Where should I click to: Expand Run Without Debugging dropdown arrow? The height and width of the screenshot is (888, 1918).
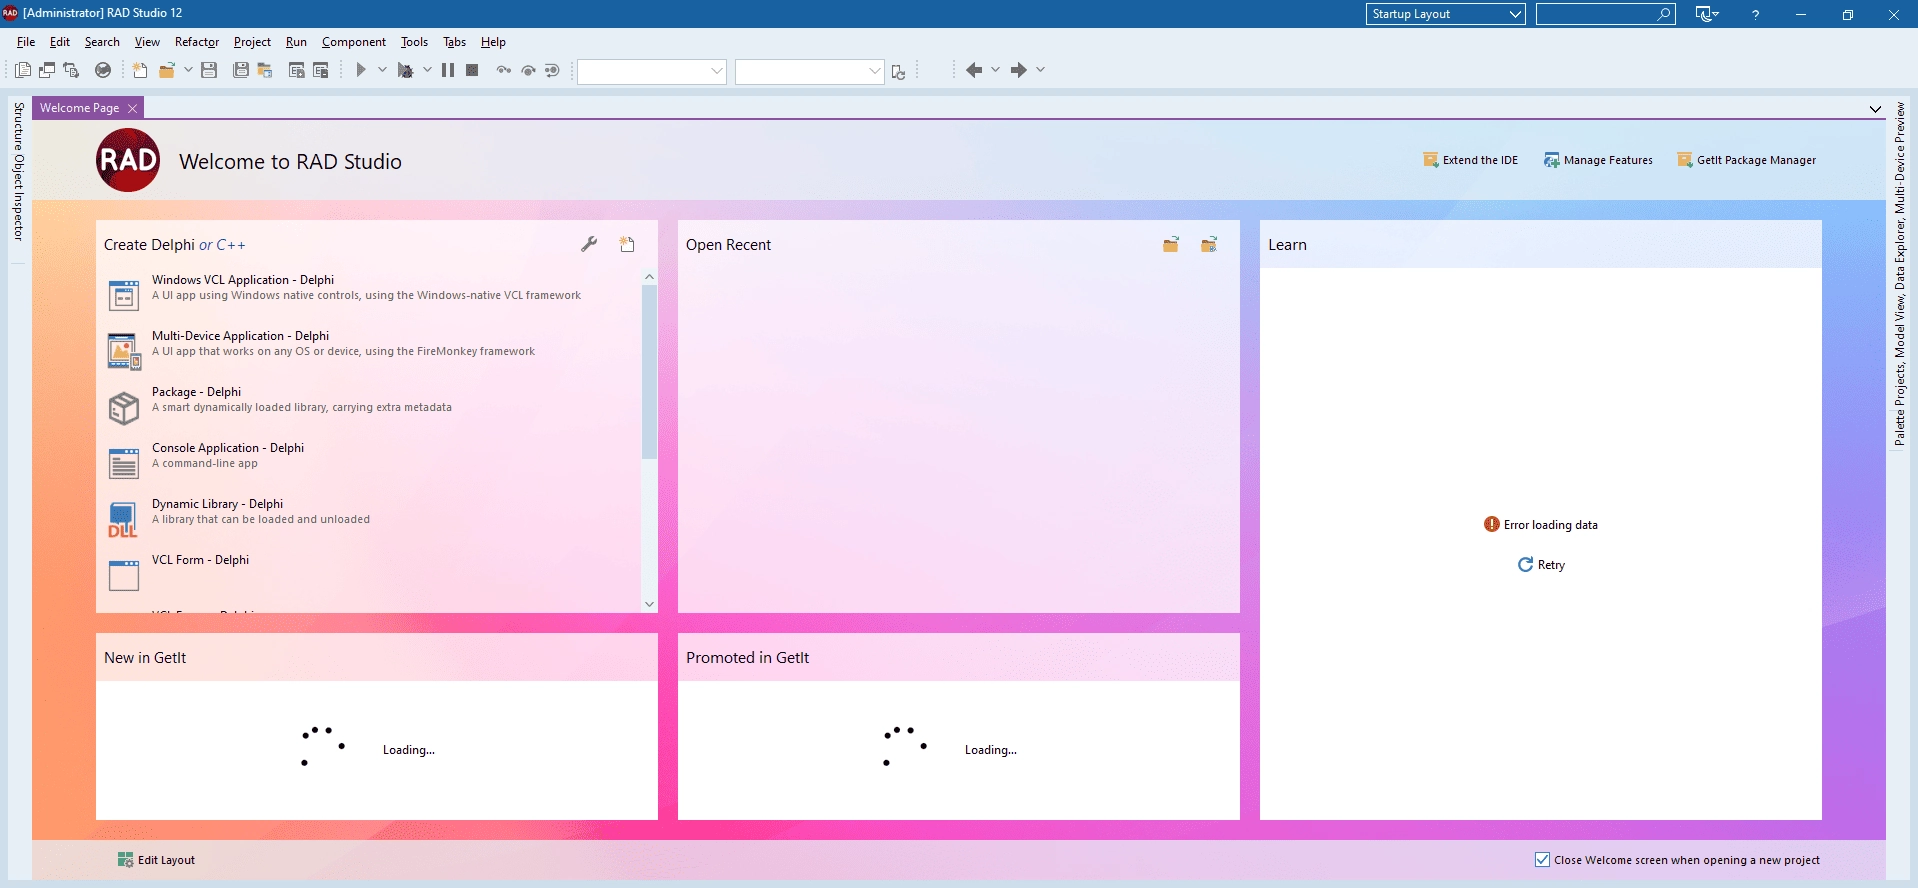coord(427,70)
